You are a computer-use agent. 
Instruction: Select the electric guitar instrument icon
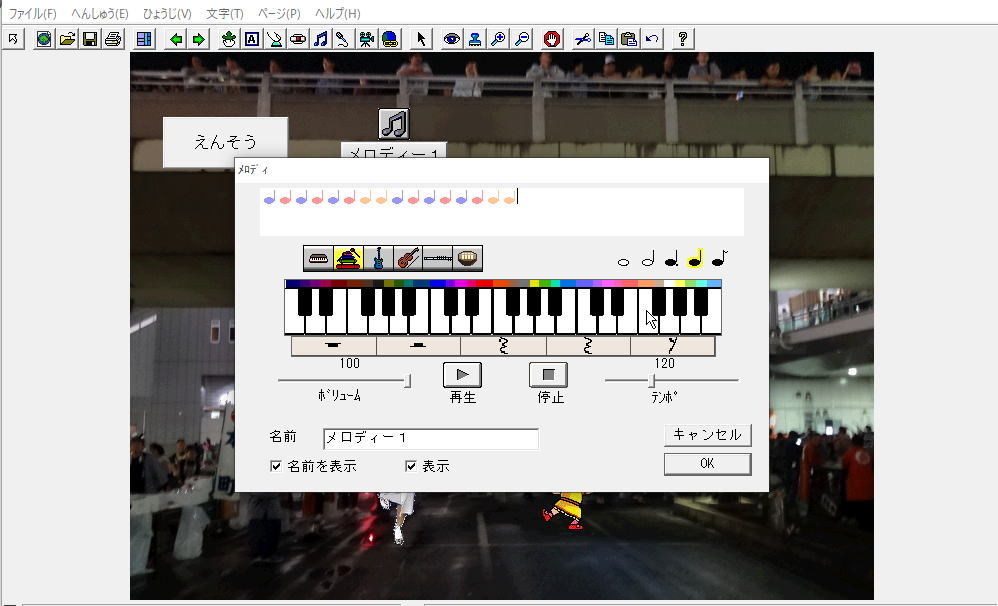(378, 259)
